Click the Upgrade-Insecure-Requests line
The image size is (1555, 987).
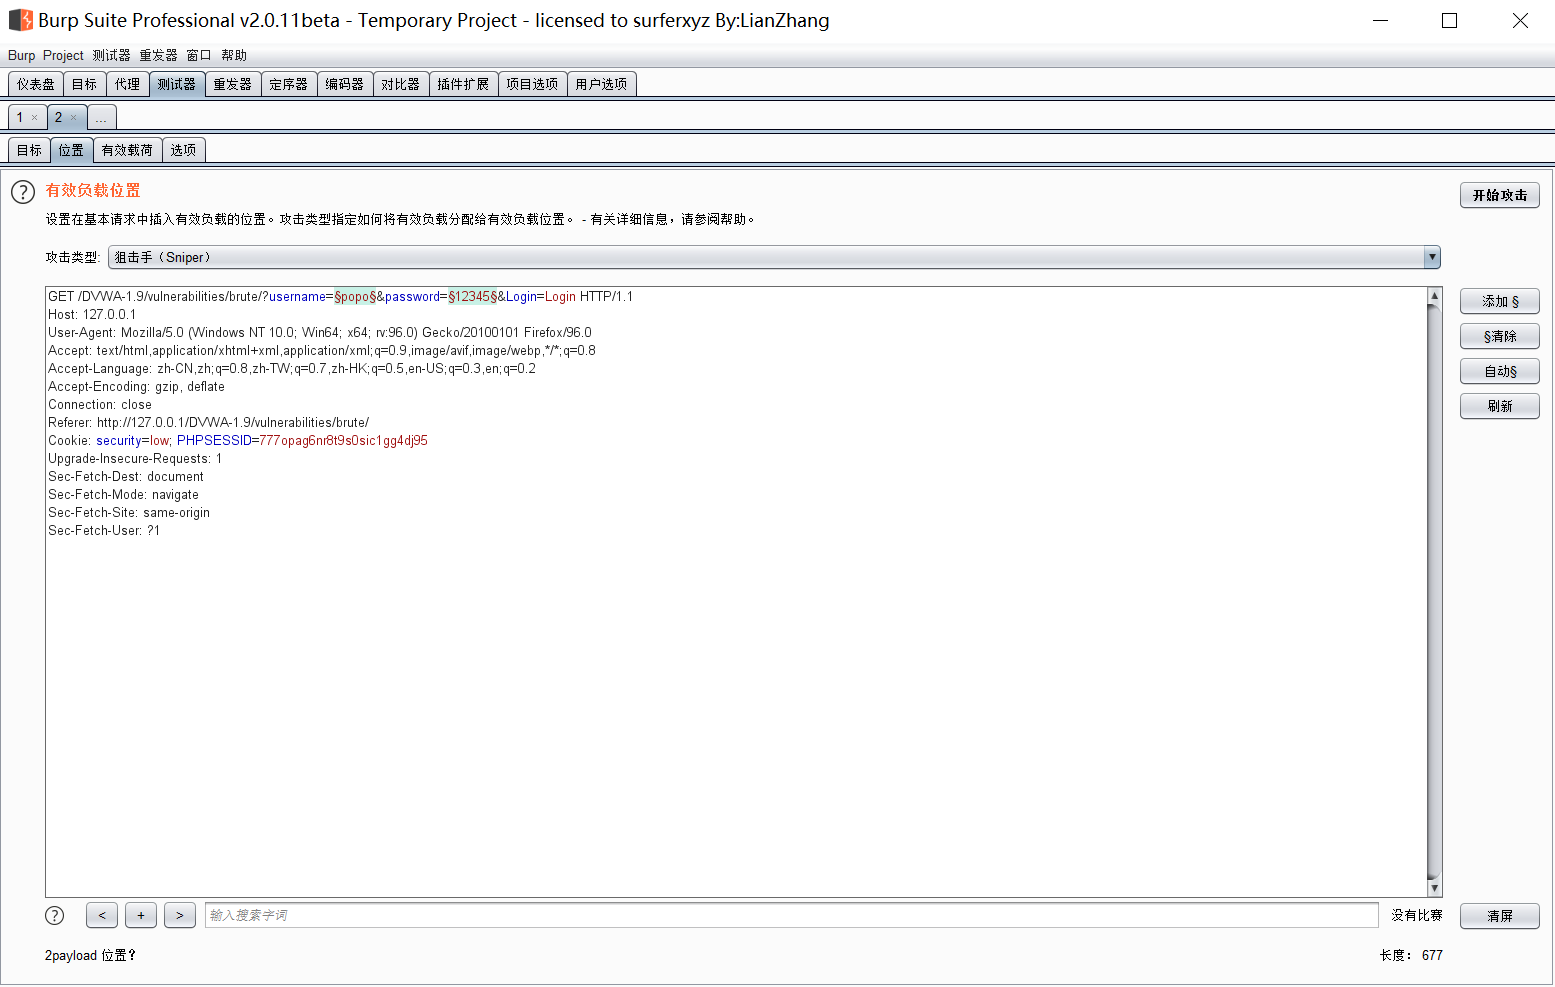click(135, 459)
